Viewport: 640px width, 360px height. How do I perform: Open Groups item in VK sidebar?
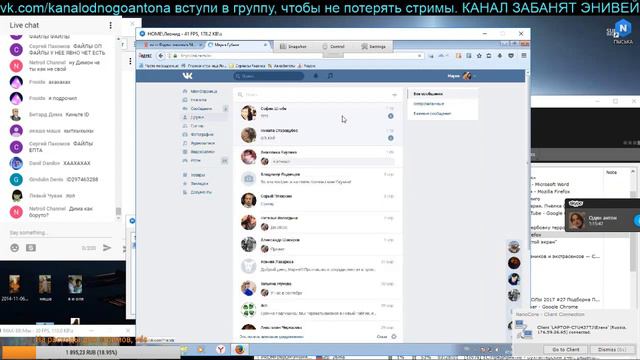coord(196,126)
